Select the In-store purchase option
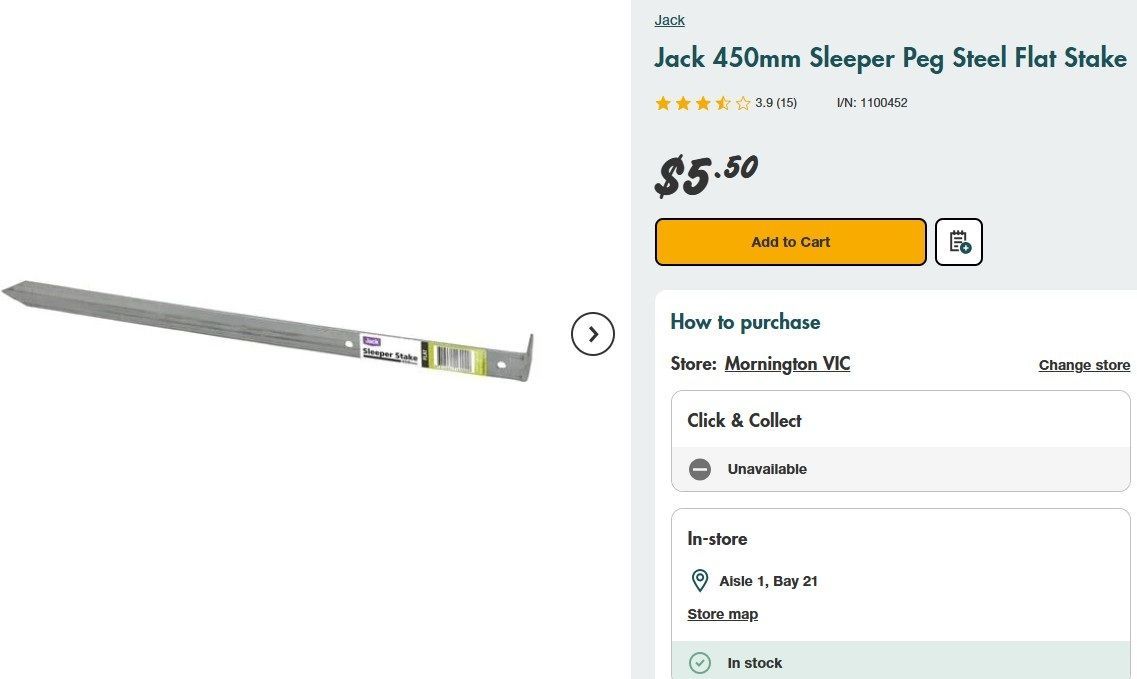 tap(717, 539)
